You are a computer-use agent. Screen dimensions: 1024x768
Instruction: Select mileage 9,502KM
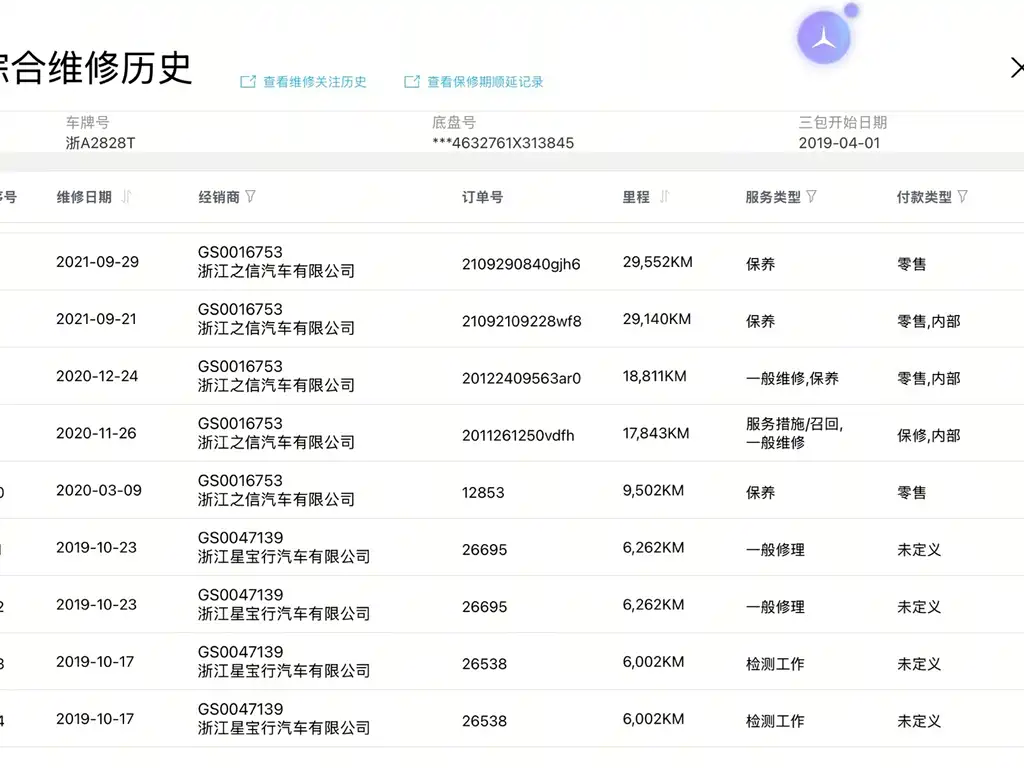(x=653, y=490)
